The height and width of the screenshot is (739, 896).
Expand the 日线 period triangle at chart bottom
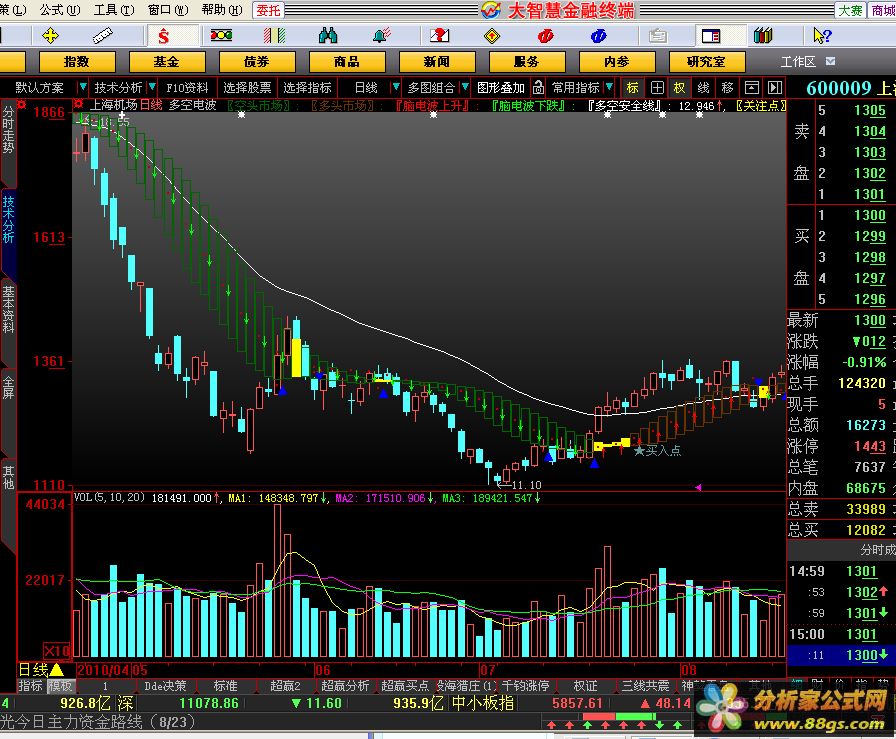click(x=57, y=669)
